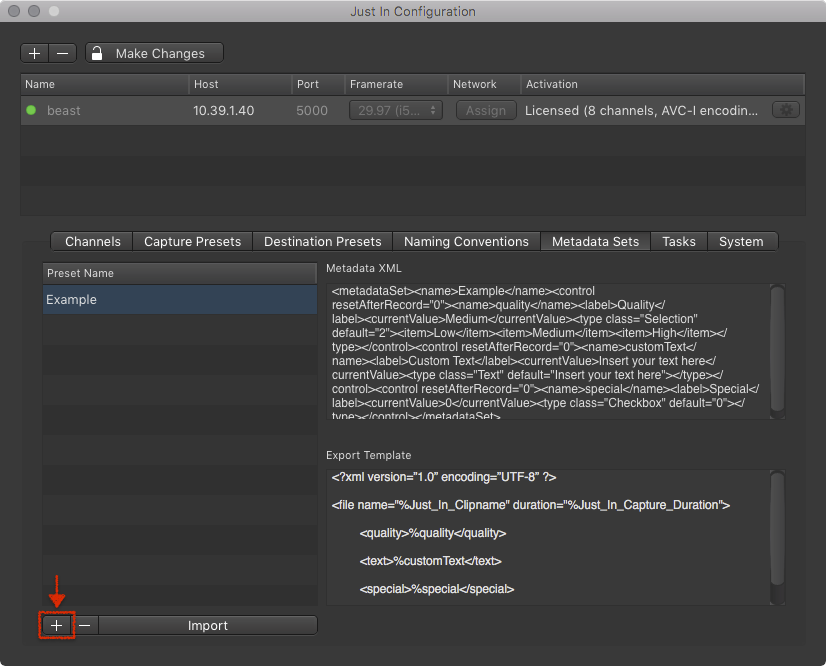826x666 pixels.
Task: Open the Framerate dropdown showing 29.97
Action: 396,111
